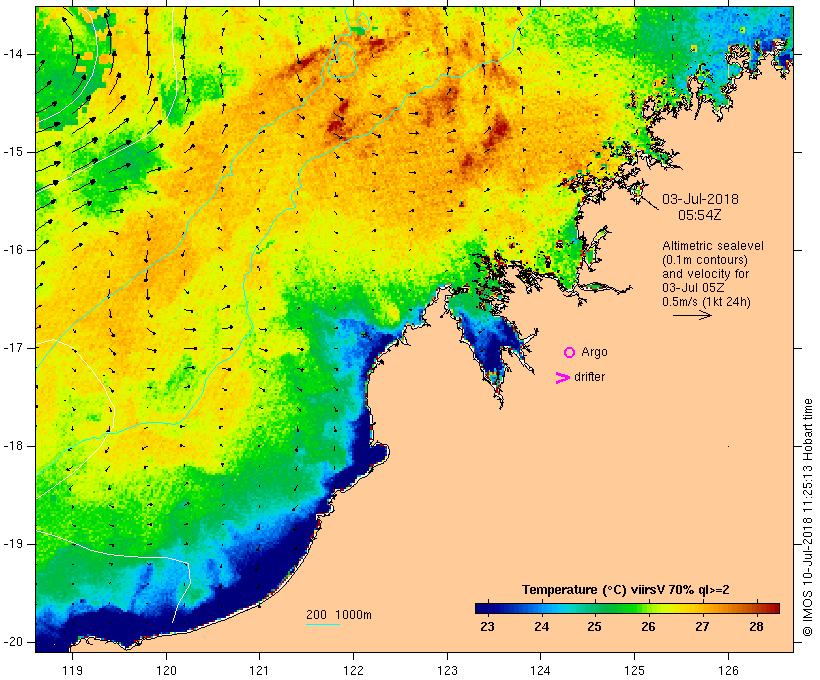The width and height of the screenshot is (820, 680).
Task: Click the 24 value on temperature scale
Action: tap(541, 626)
